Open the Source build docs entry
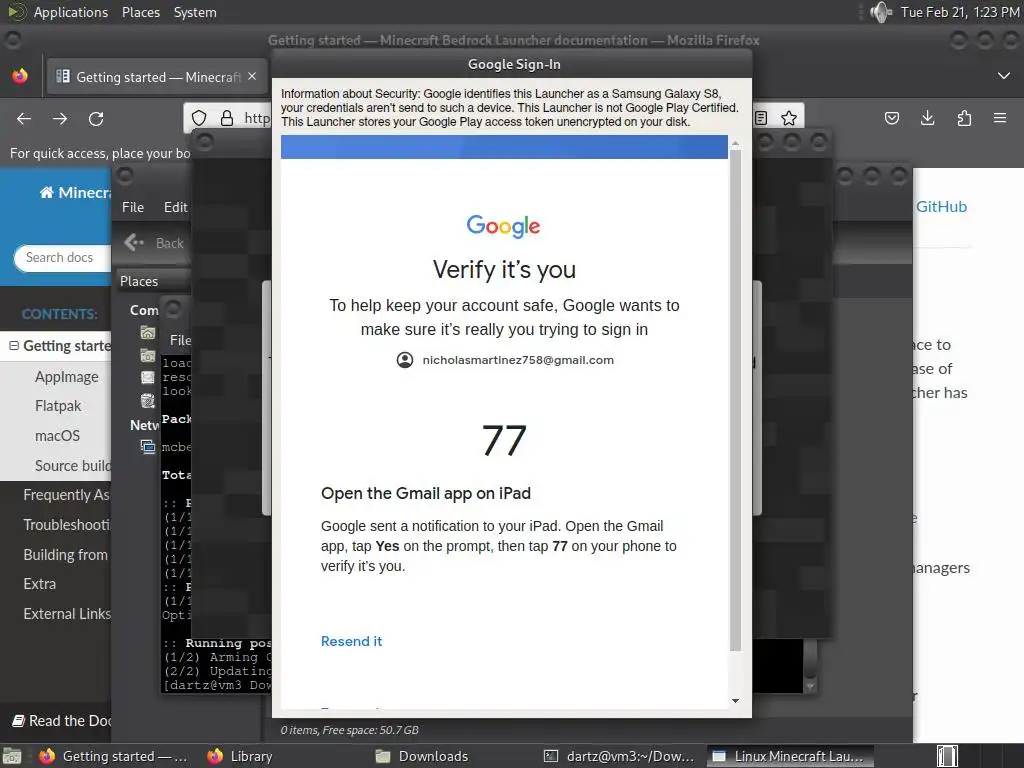Image resolution: width=1024 pixels, height=768 pixels. 72,466
